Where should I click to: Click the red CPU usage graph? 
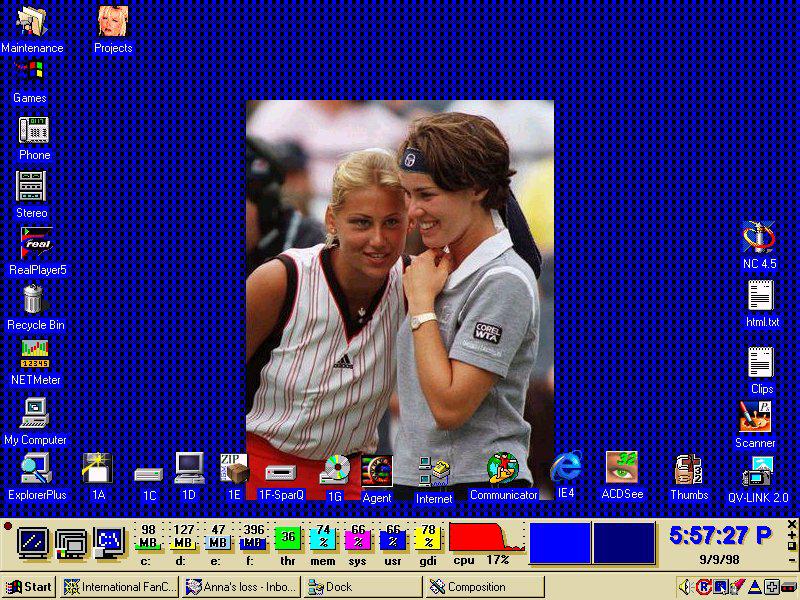point(486,537)
